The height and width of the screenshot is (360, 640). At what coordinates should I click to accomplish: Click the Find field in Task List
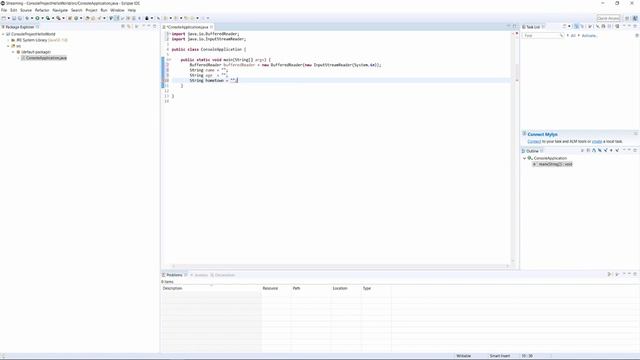pos(542,36)
